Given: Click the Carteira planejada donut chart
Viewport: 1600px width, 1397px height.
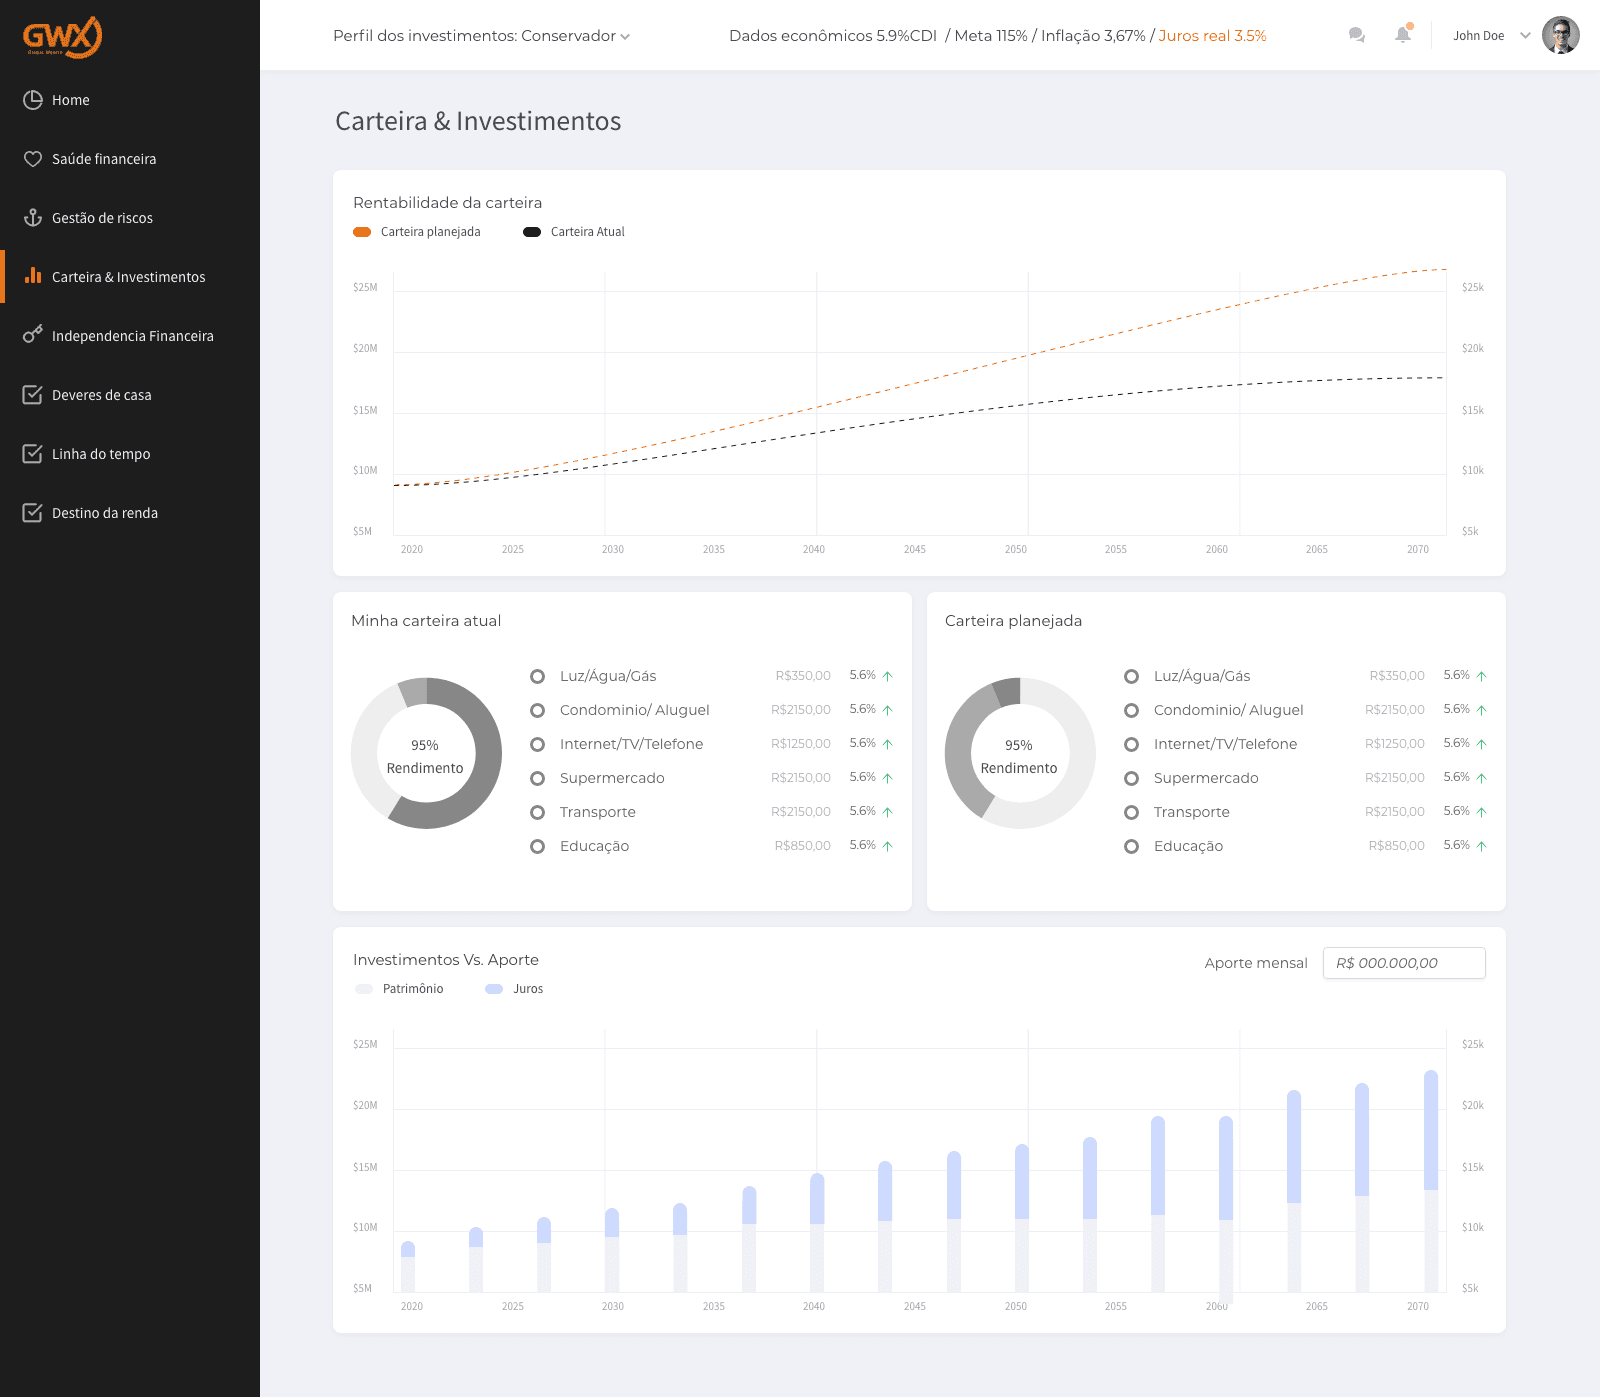Looking at the screenshot, I should point(1020,753).
